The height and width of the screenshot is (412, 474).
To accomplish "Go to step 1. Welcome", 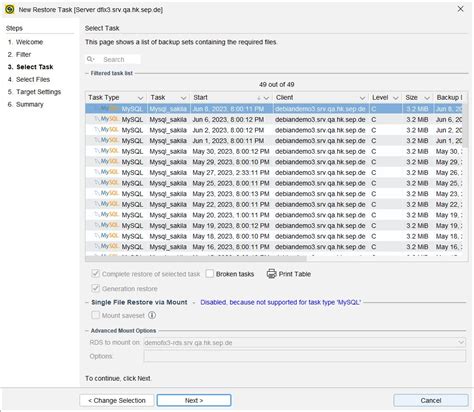I will tap(25, 42).
